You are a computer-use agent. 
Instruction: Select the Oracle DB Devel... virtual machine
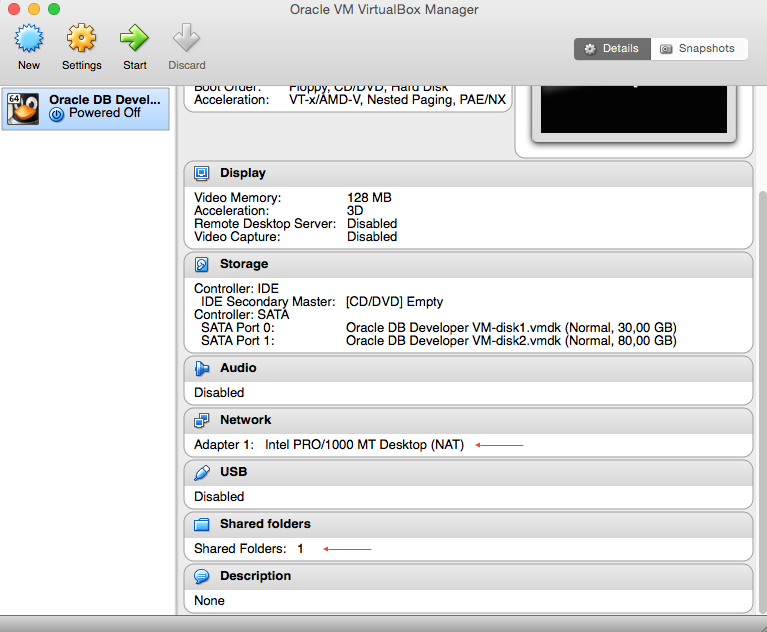pyautogui.click(x=86, y=109)
